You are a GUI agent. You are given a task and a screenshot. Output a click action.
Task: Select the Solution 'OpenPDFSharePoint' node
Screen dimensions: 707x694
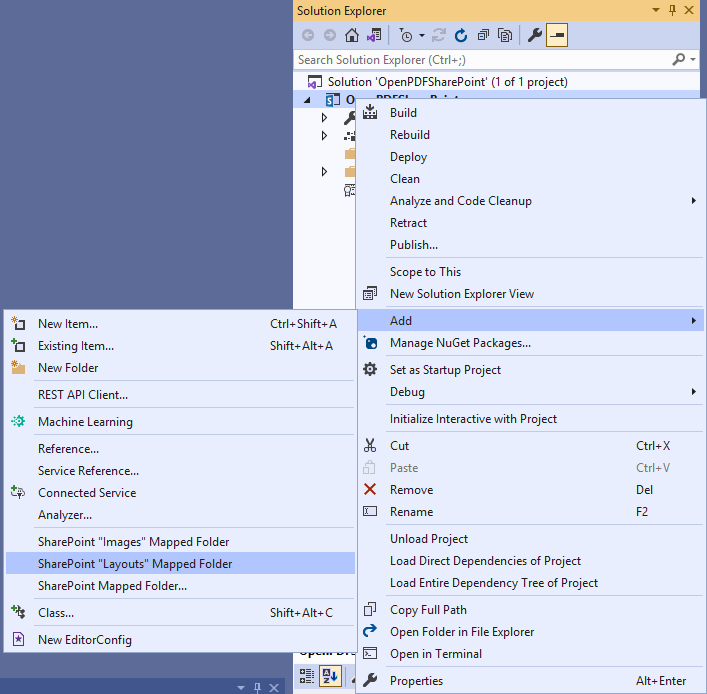447,82
